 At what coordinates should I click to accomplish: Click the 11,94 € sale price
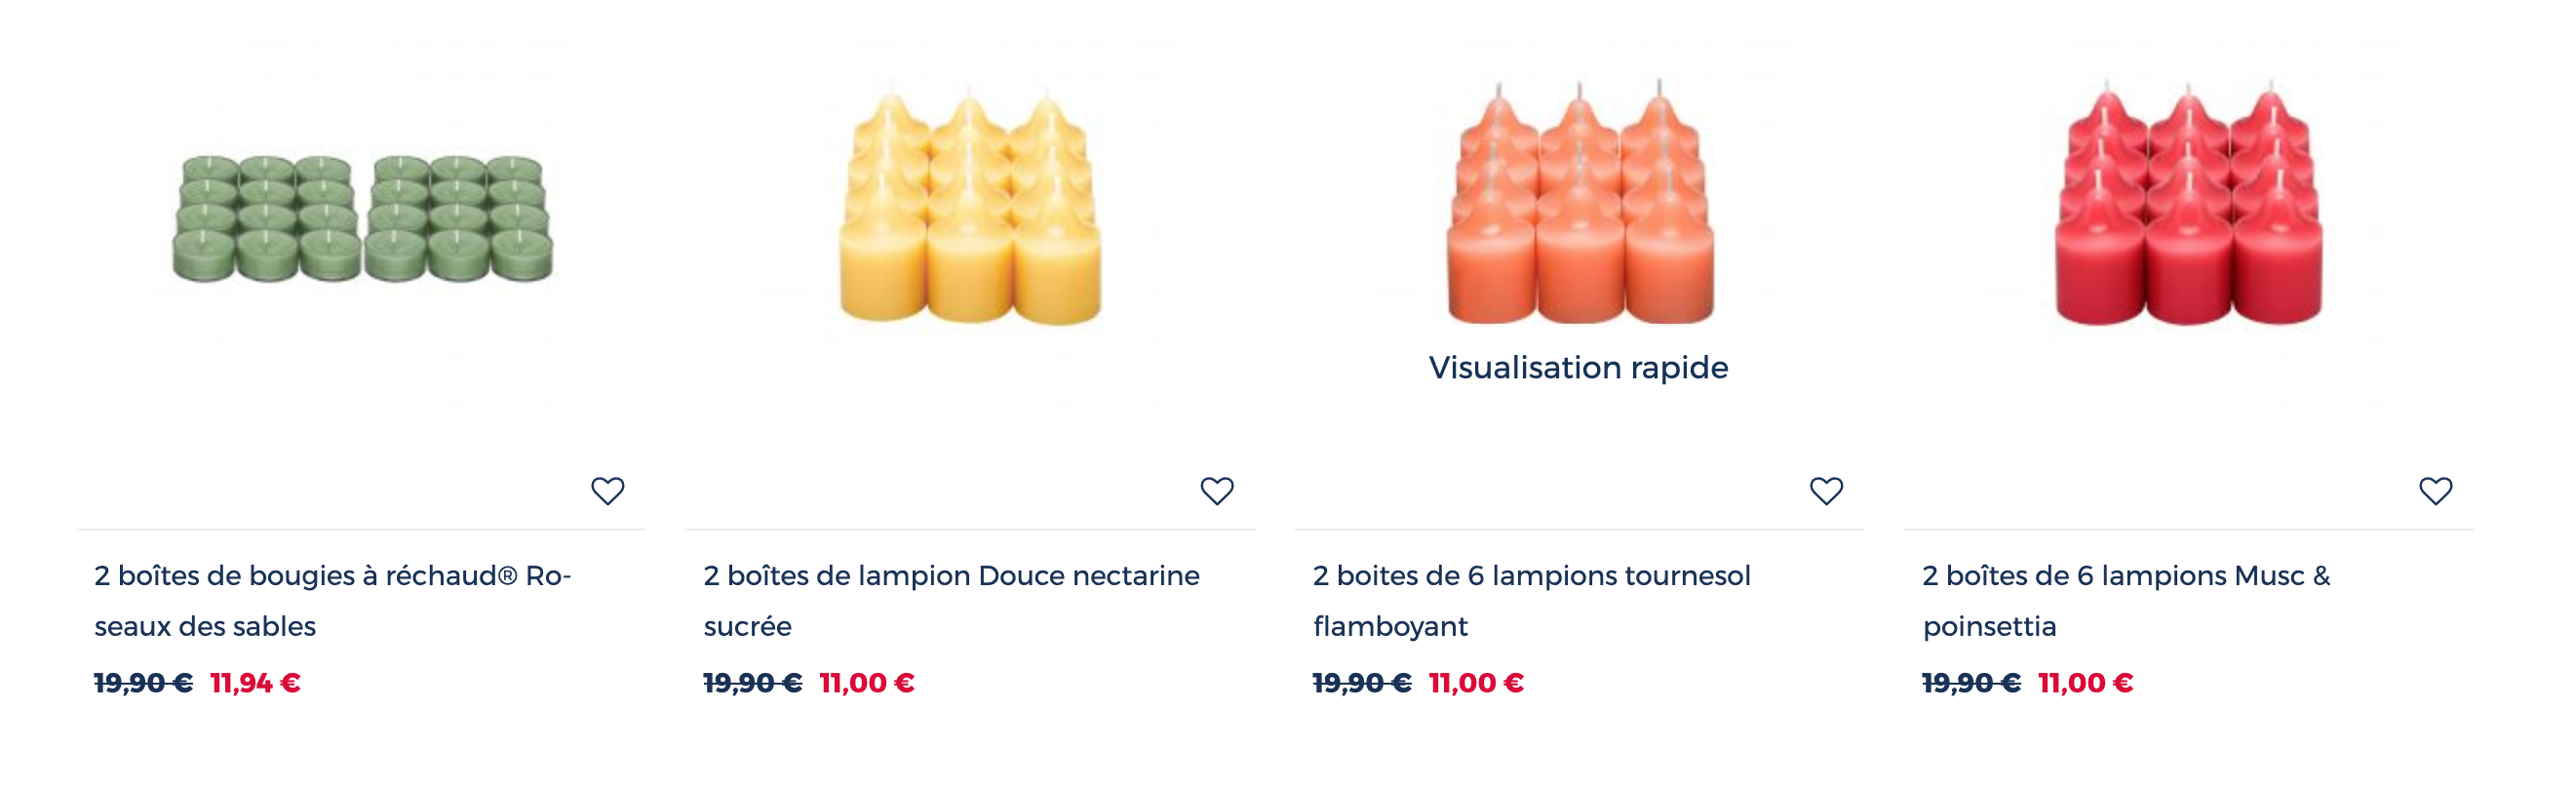tap(255, 683)
